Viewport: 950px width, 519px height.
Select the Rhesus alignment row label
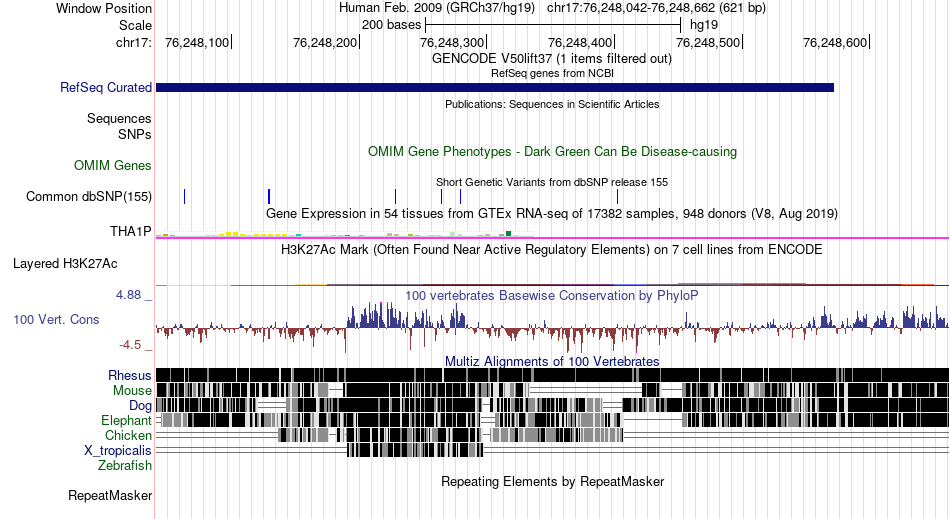coord(130,375)
